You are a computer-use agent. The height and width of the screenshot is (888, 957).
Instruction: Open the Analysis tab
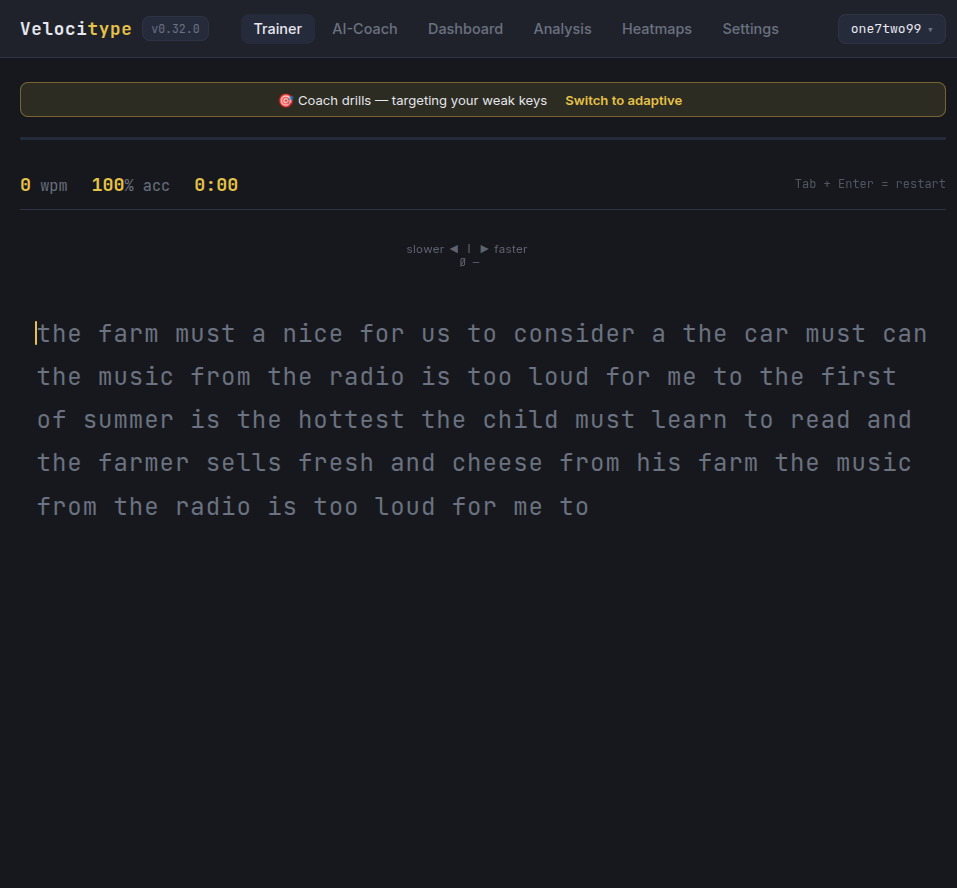[562, 29]
